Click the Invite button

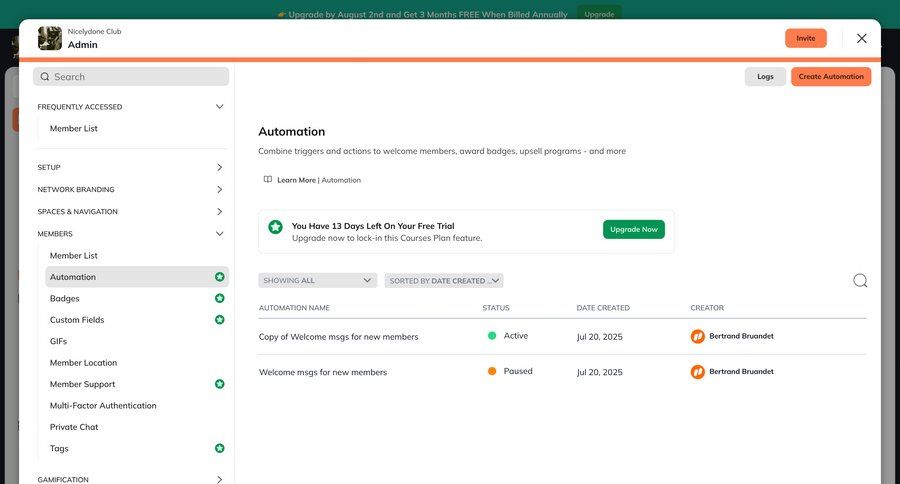click(806, 38)
